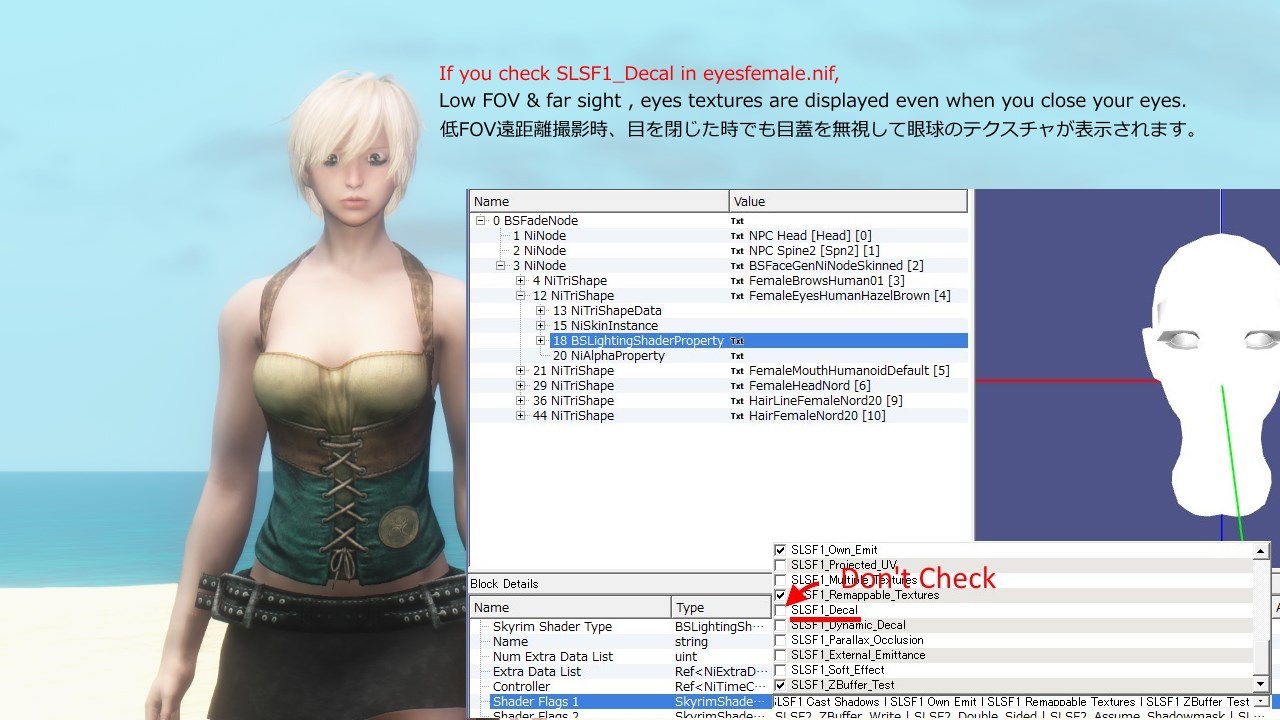
Task: Select the Num Extra Data List row
Action: [x=620, y=657]
